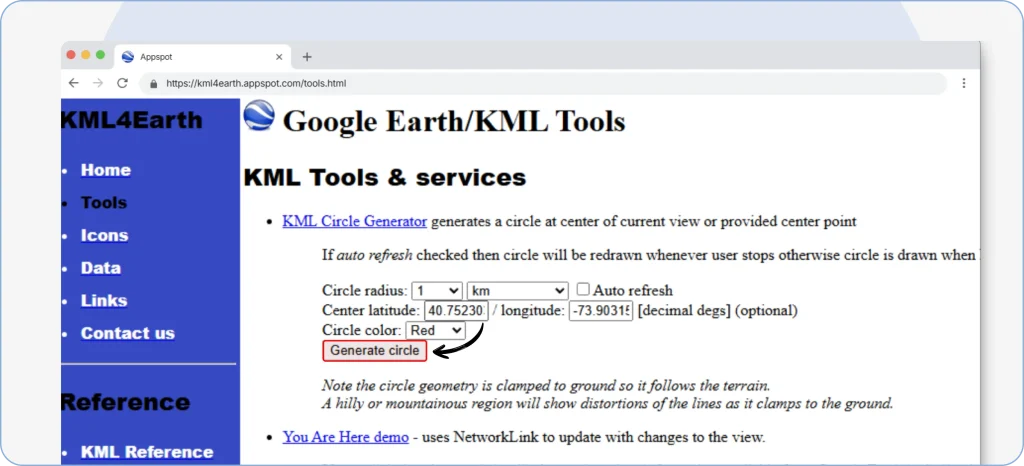Viewport: 1024px width, 466px height.
Task: Click the Appspot tab favicon
Action: click(x=128, y=57)
